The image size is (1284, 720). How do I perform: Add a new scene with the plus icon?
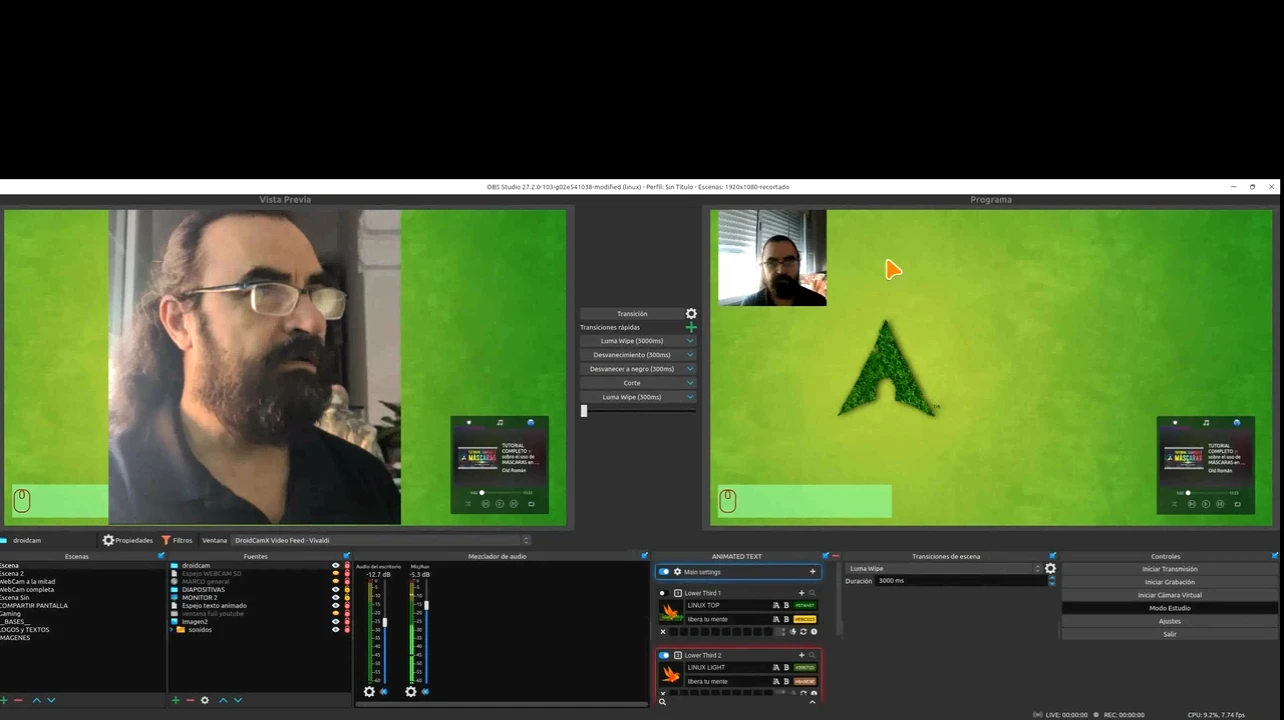pos(4,700)
